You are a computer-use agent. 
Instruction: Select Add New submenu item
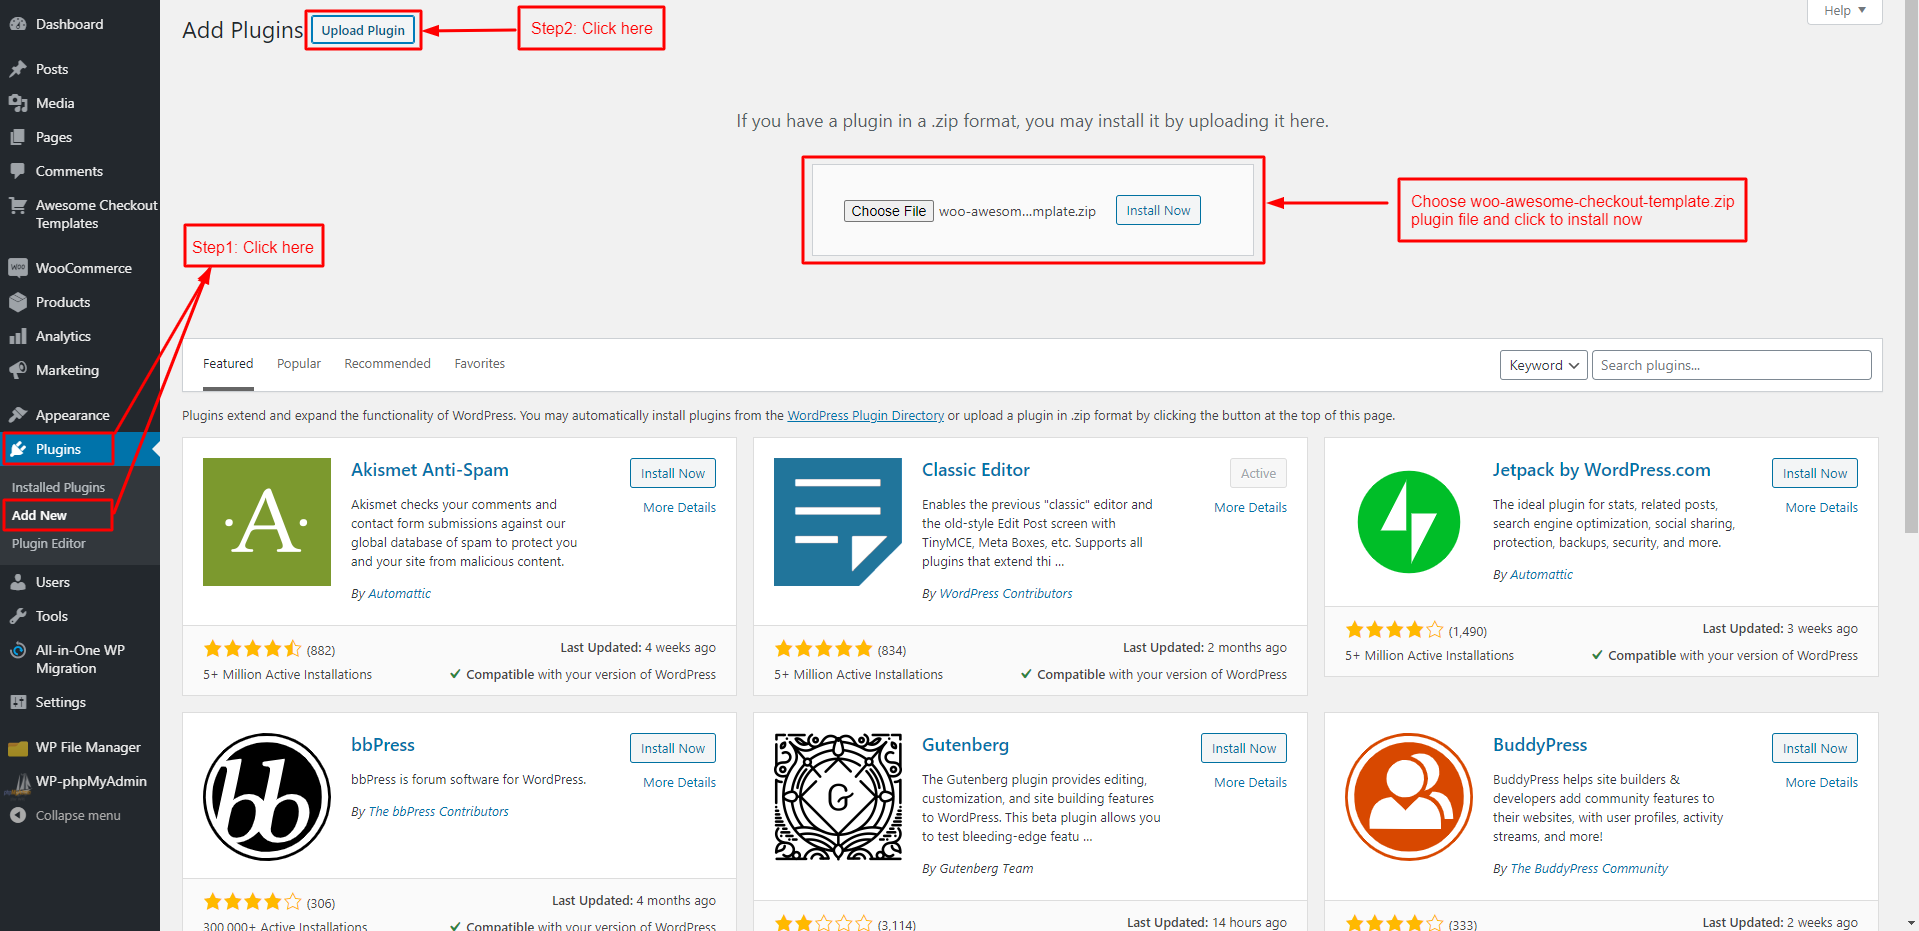[x=39, y=515]
